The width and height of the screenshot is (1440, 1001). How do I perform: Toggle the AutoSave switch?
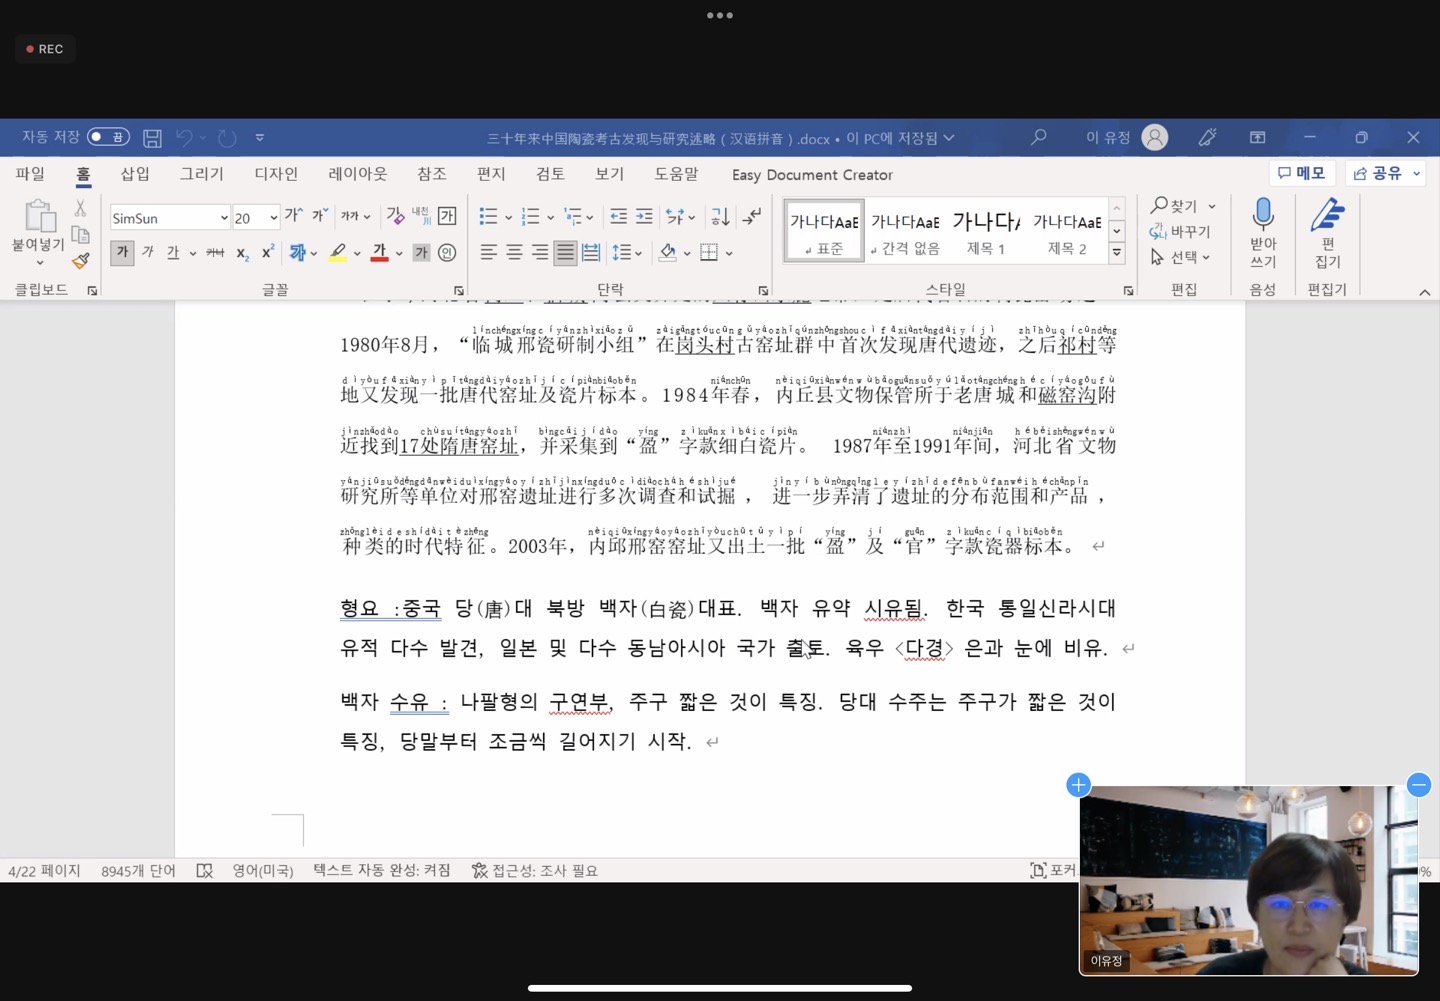click(108, 137)
